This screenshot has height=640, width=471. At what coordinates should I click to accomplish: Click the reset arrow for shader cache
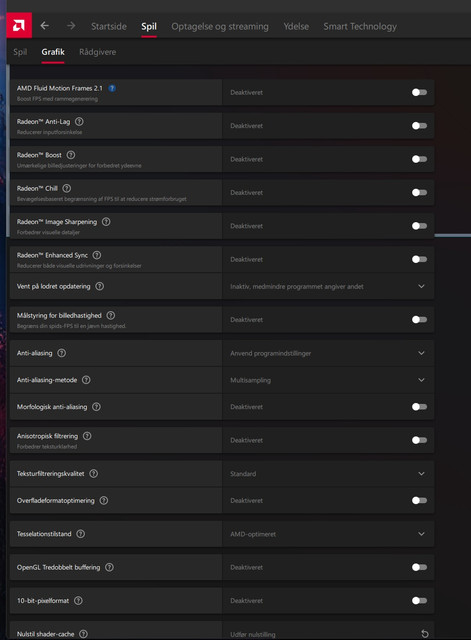424,634
